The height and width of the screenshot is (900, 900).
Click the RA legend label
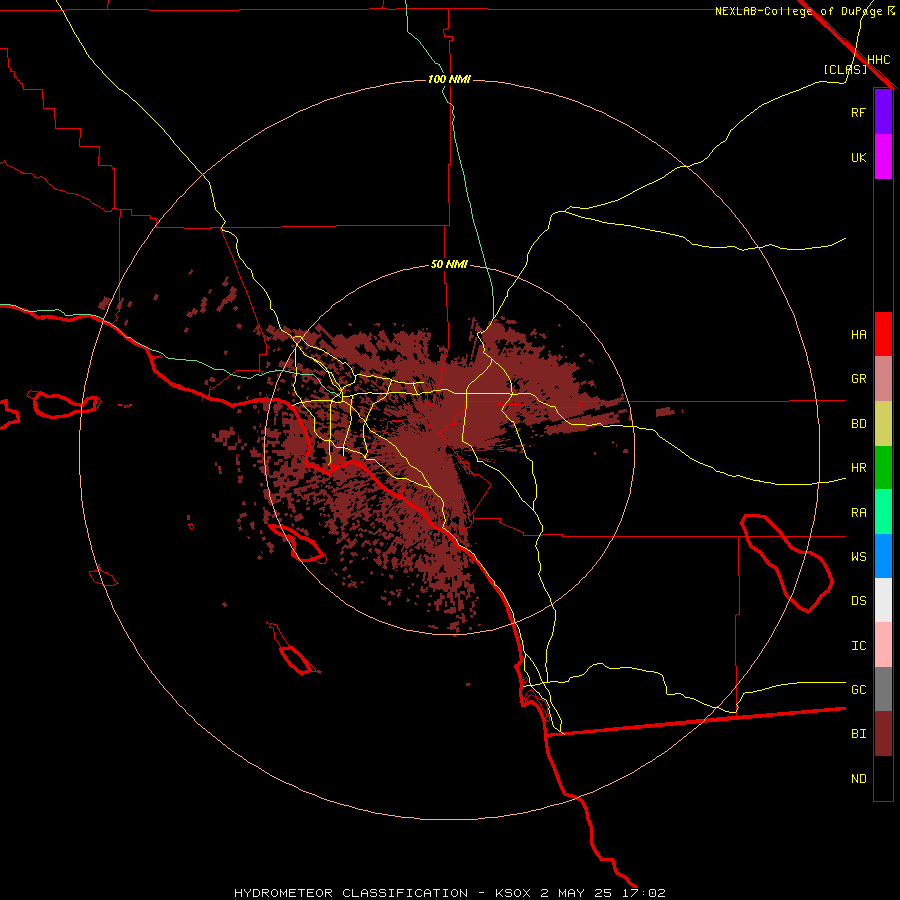859,513
